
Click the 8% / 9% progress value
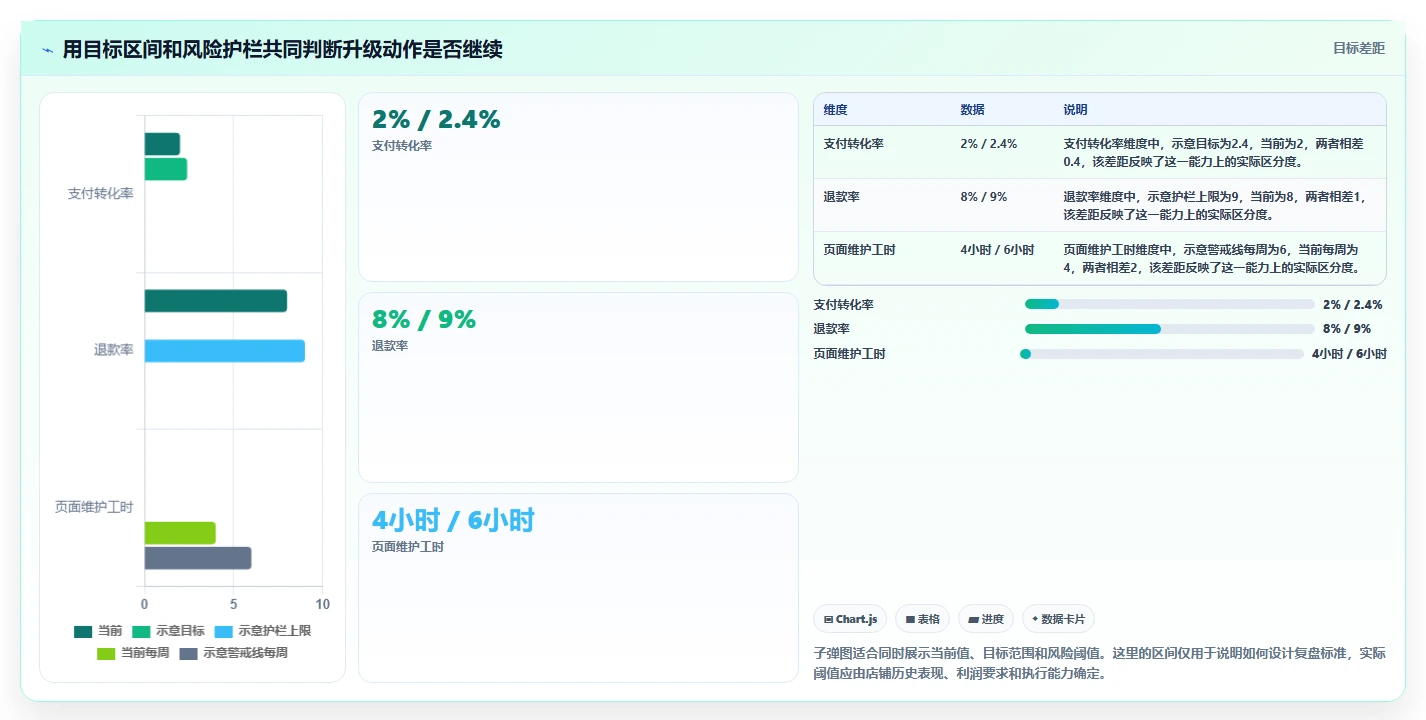click(1346, 329)
